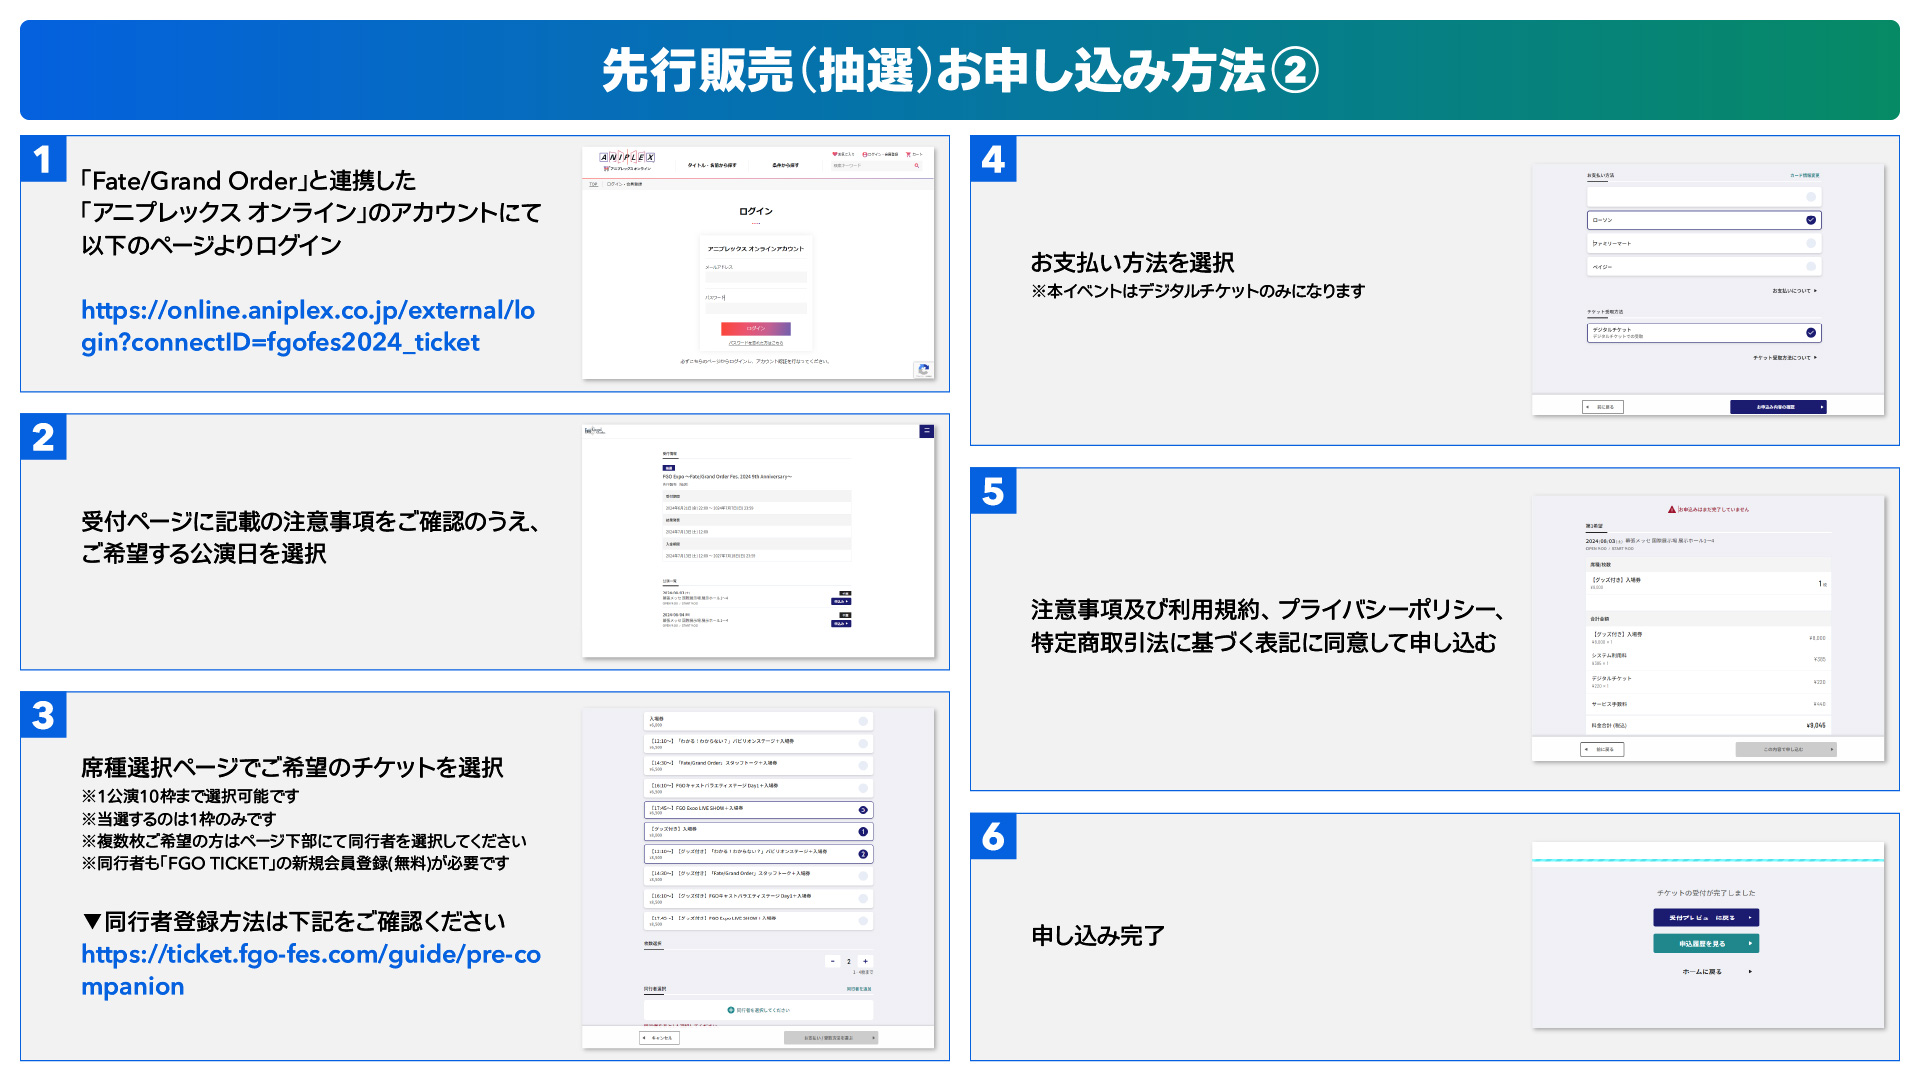This screenshot has height=1080, width=1920.
Task: Open the タイトル・名前から探す menu item
Action: pyautogui.click(x=712, y=165)
